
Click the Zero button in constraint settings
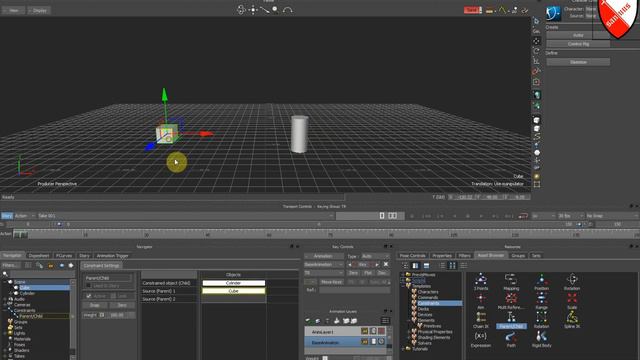(x=122, y=305)
